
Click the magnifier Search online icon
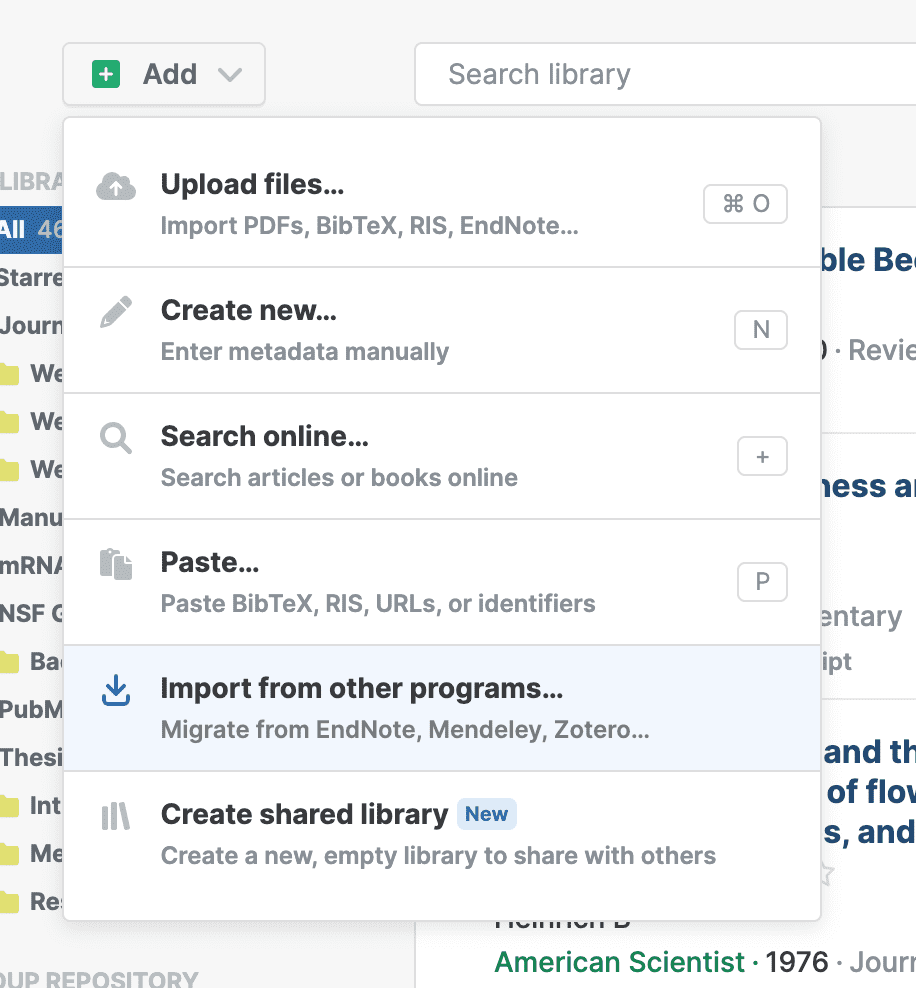(116, 439)
